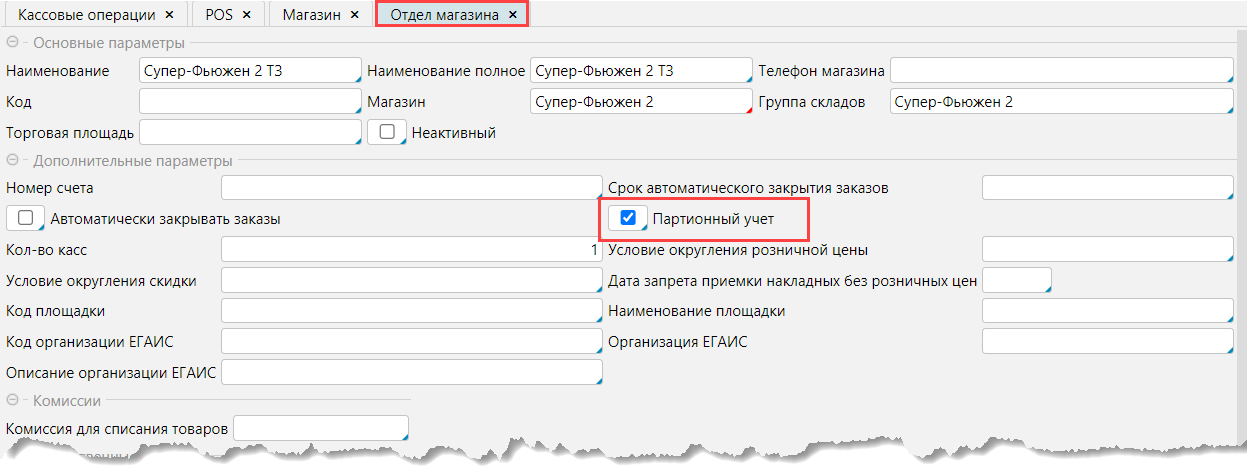Switch to the Кассовые операции tab
The height and width of the screenshot is (467, 1247).
click(x=87, y=15)
